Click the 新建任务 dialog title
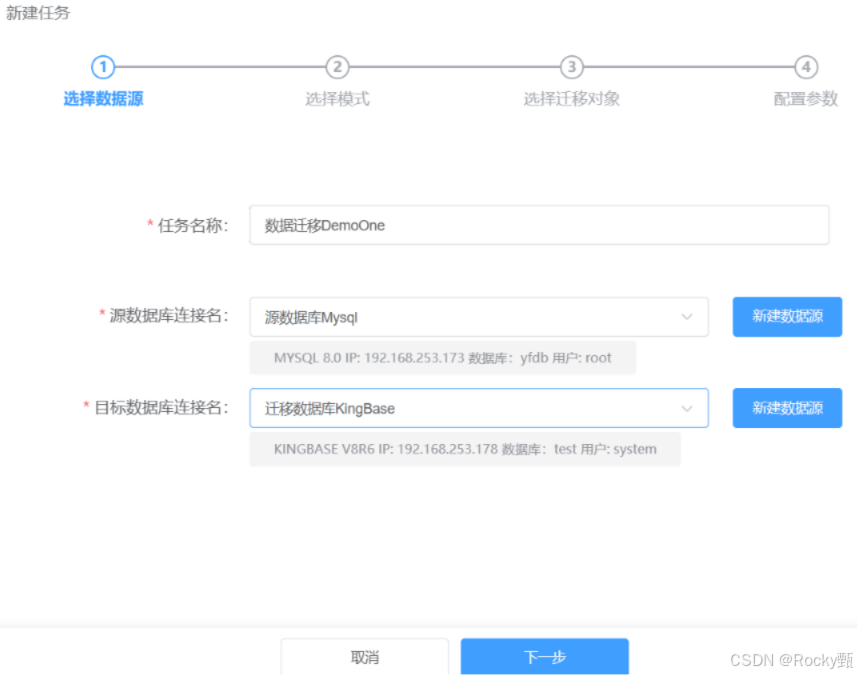The width and height of the screenshot is (857, 675). coord(38,13)
